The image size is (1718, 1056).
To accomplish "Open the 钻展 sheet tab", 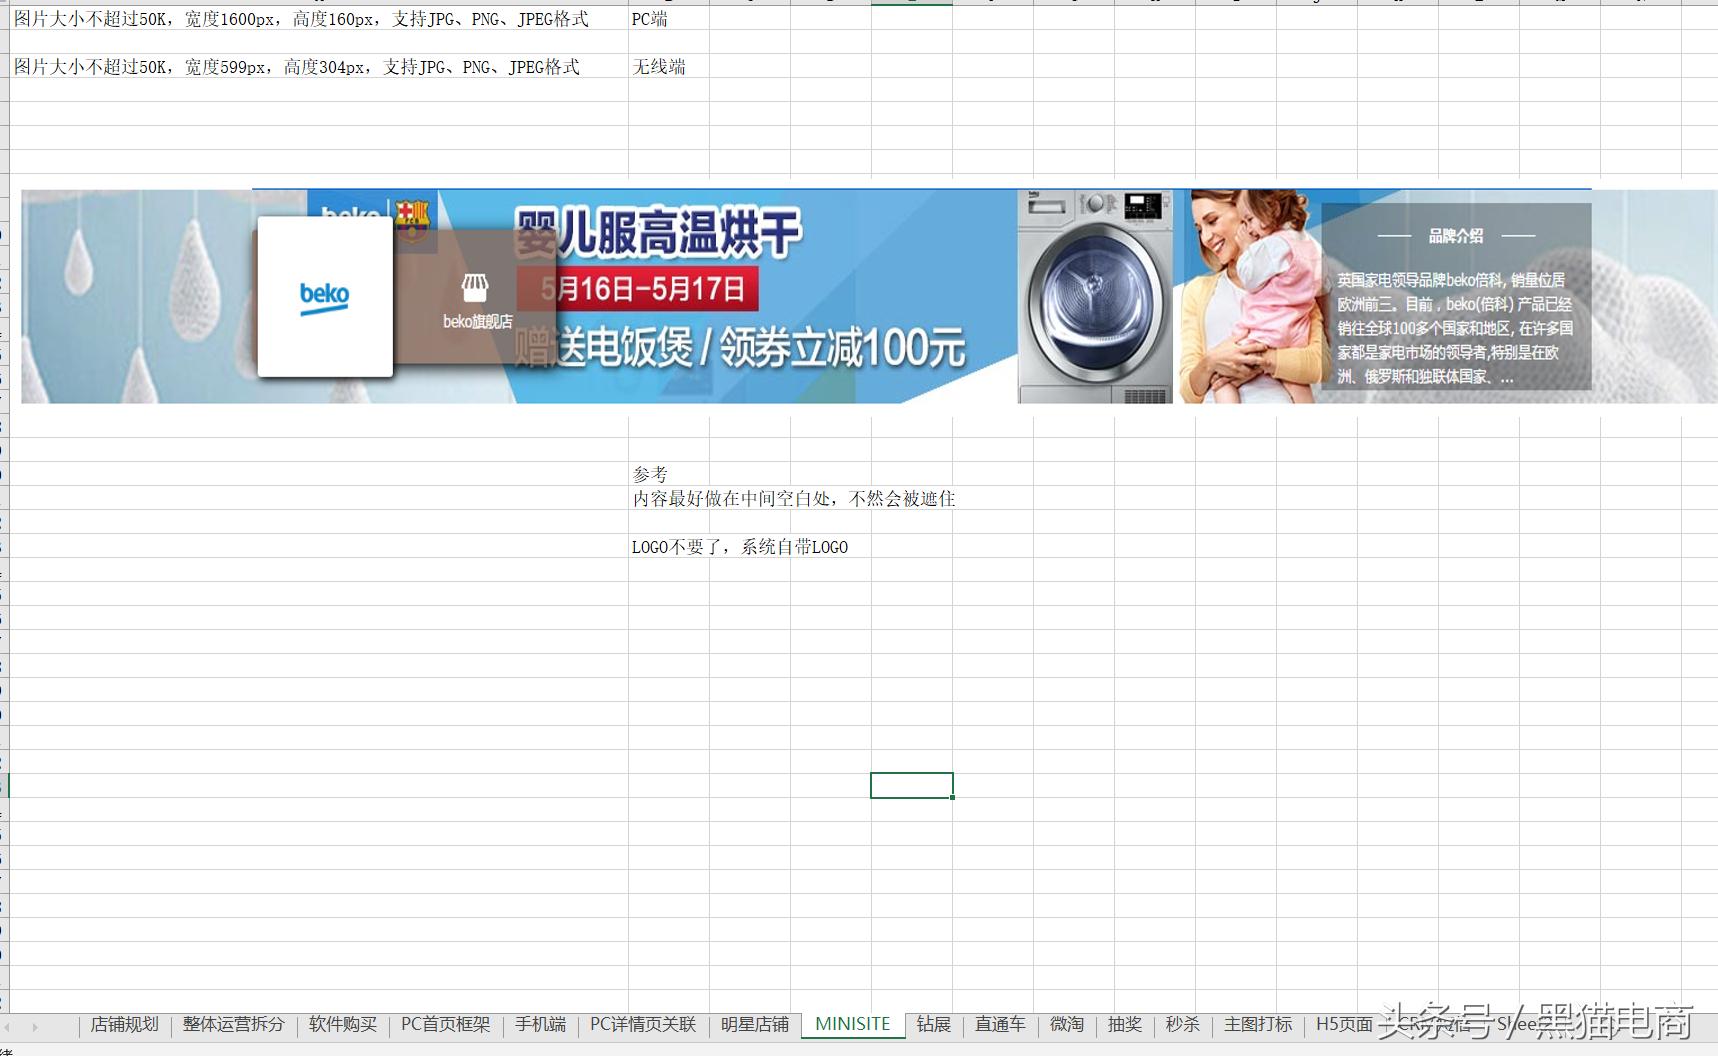I will tap(932, 1025).
